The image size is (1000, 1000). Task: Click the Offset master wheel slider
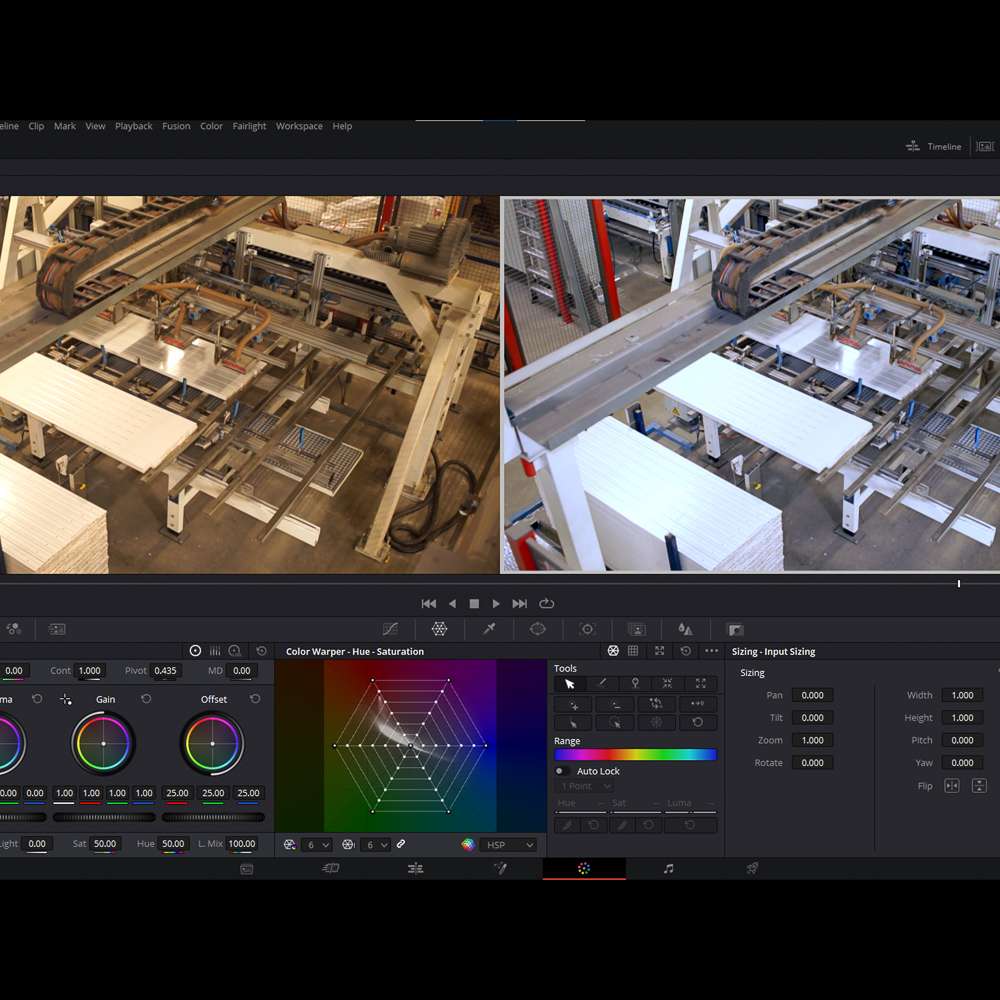[x=213, y=817]
